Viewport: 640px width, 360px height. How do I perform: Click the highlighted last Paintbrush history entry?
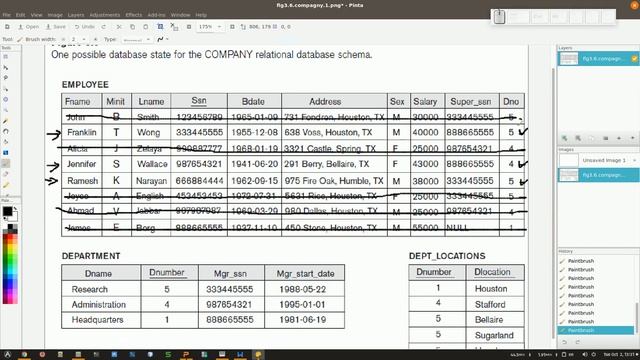(596, 330)
